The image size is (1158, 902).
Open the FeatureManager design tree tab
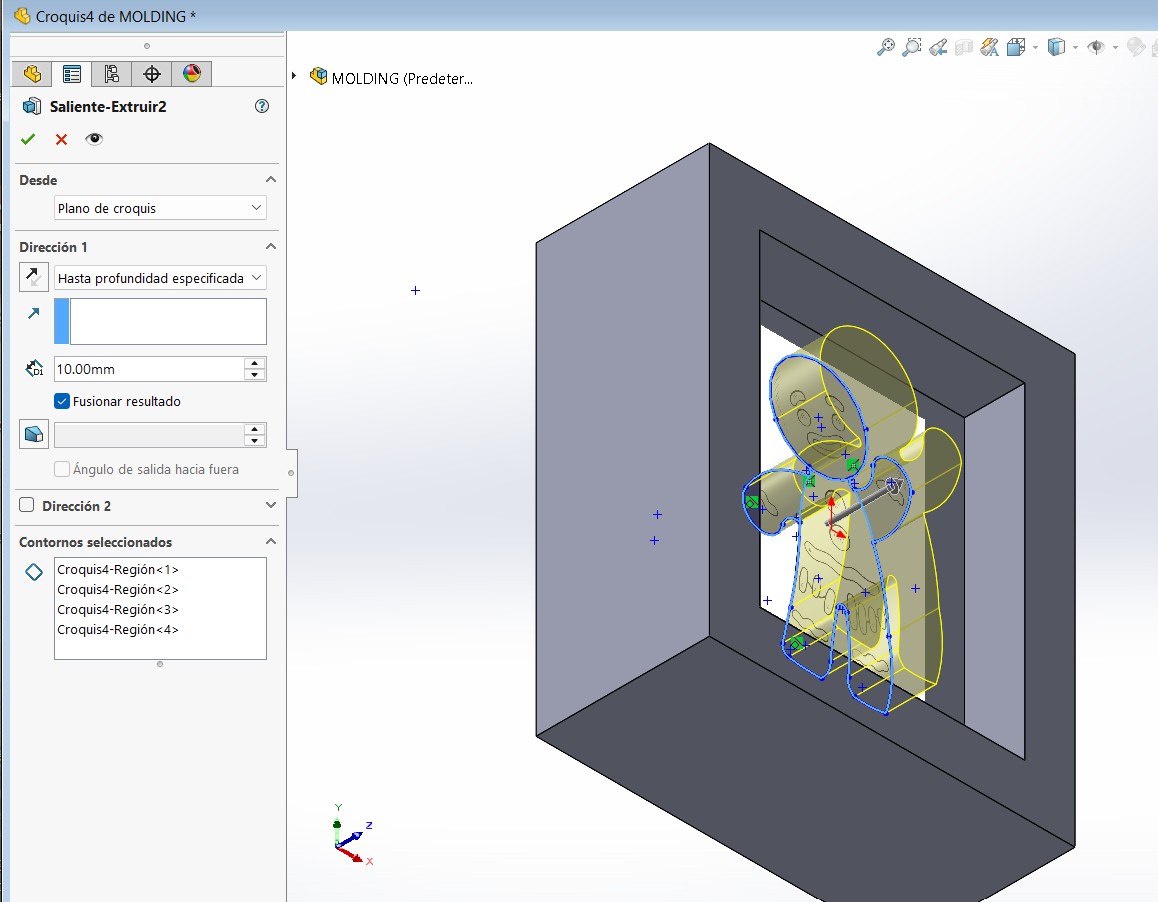[x=32, y=74]
